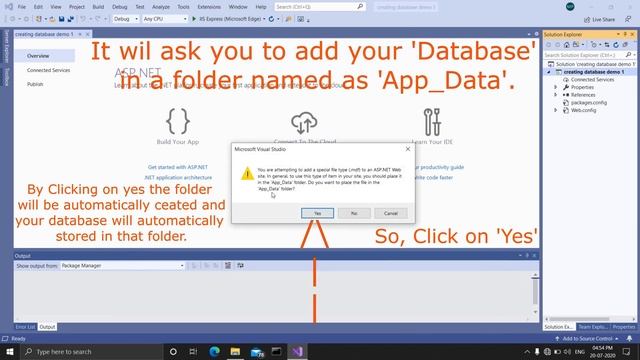Select Publish in the left page list
The image size is (640, 360).
(35, 84)
